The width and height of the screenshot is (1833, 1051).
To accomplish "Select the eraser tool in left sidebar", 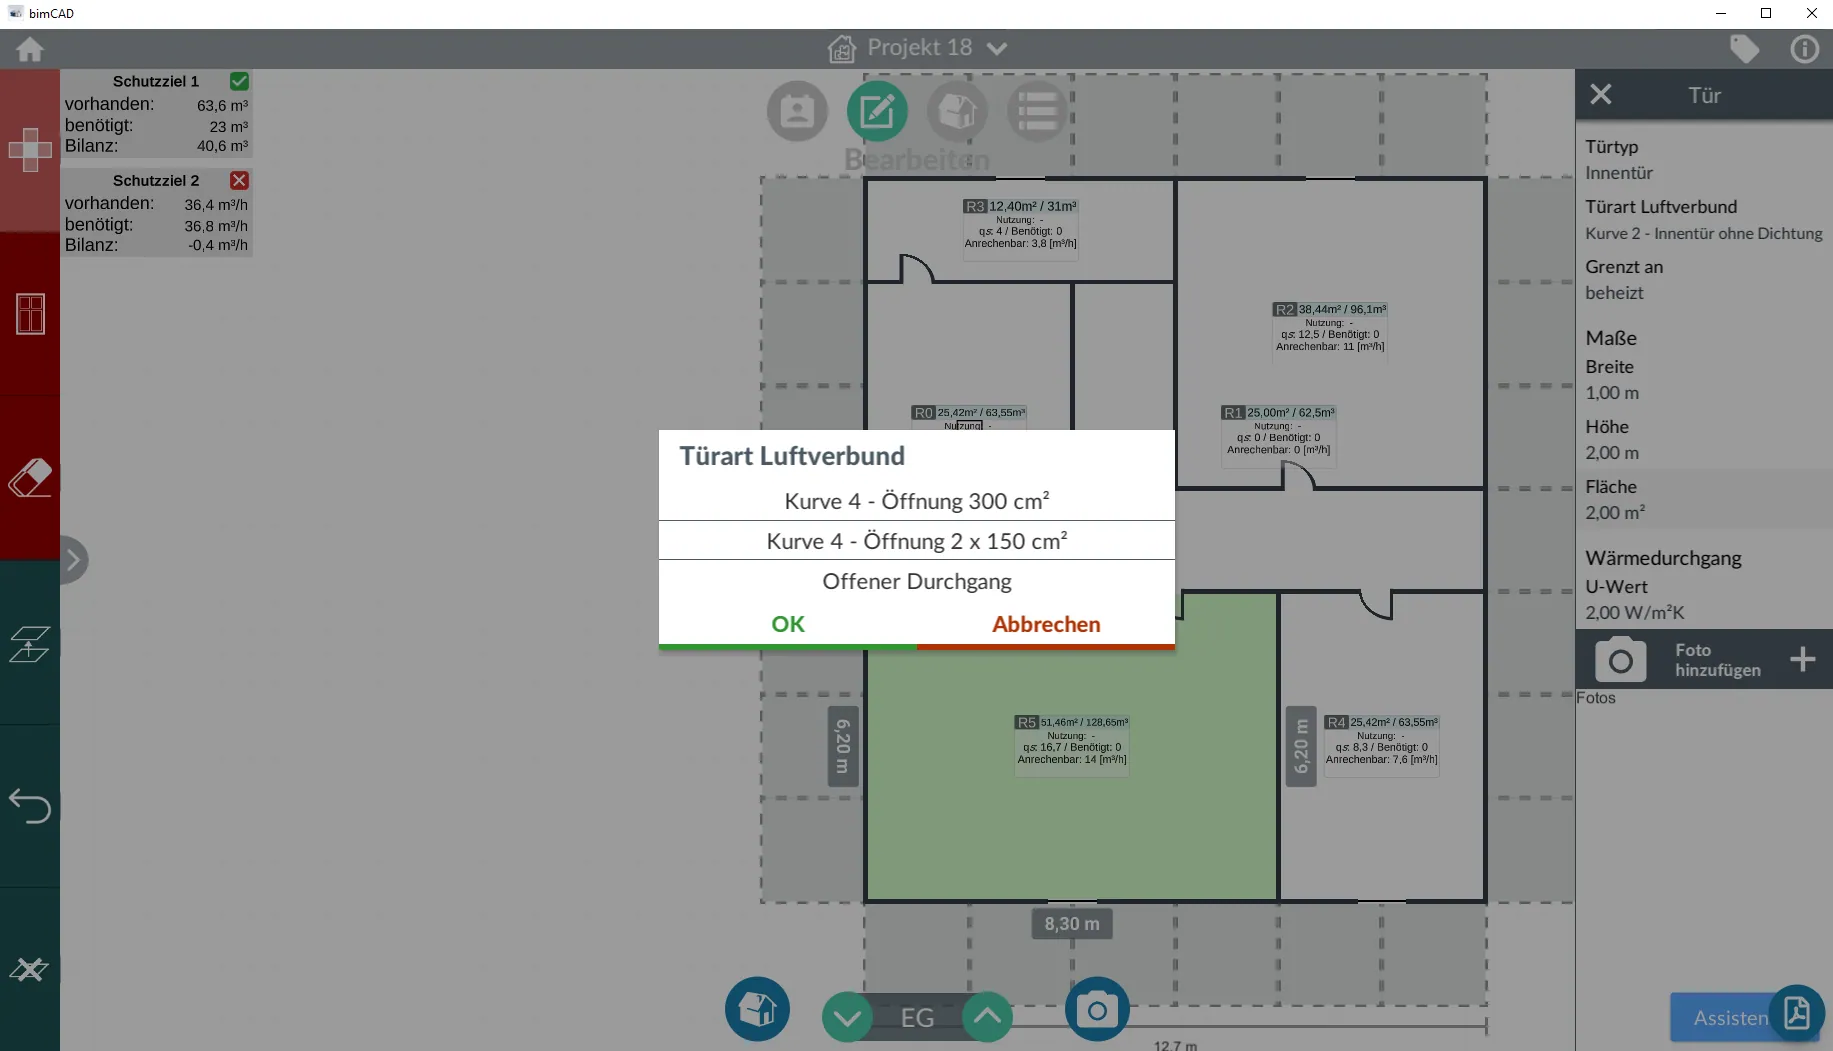I will (29, 478).
